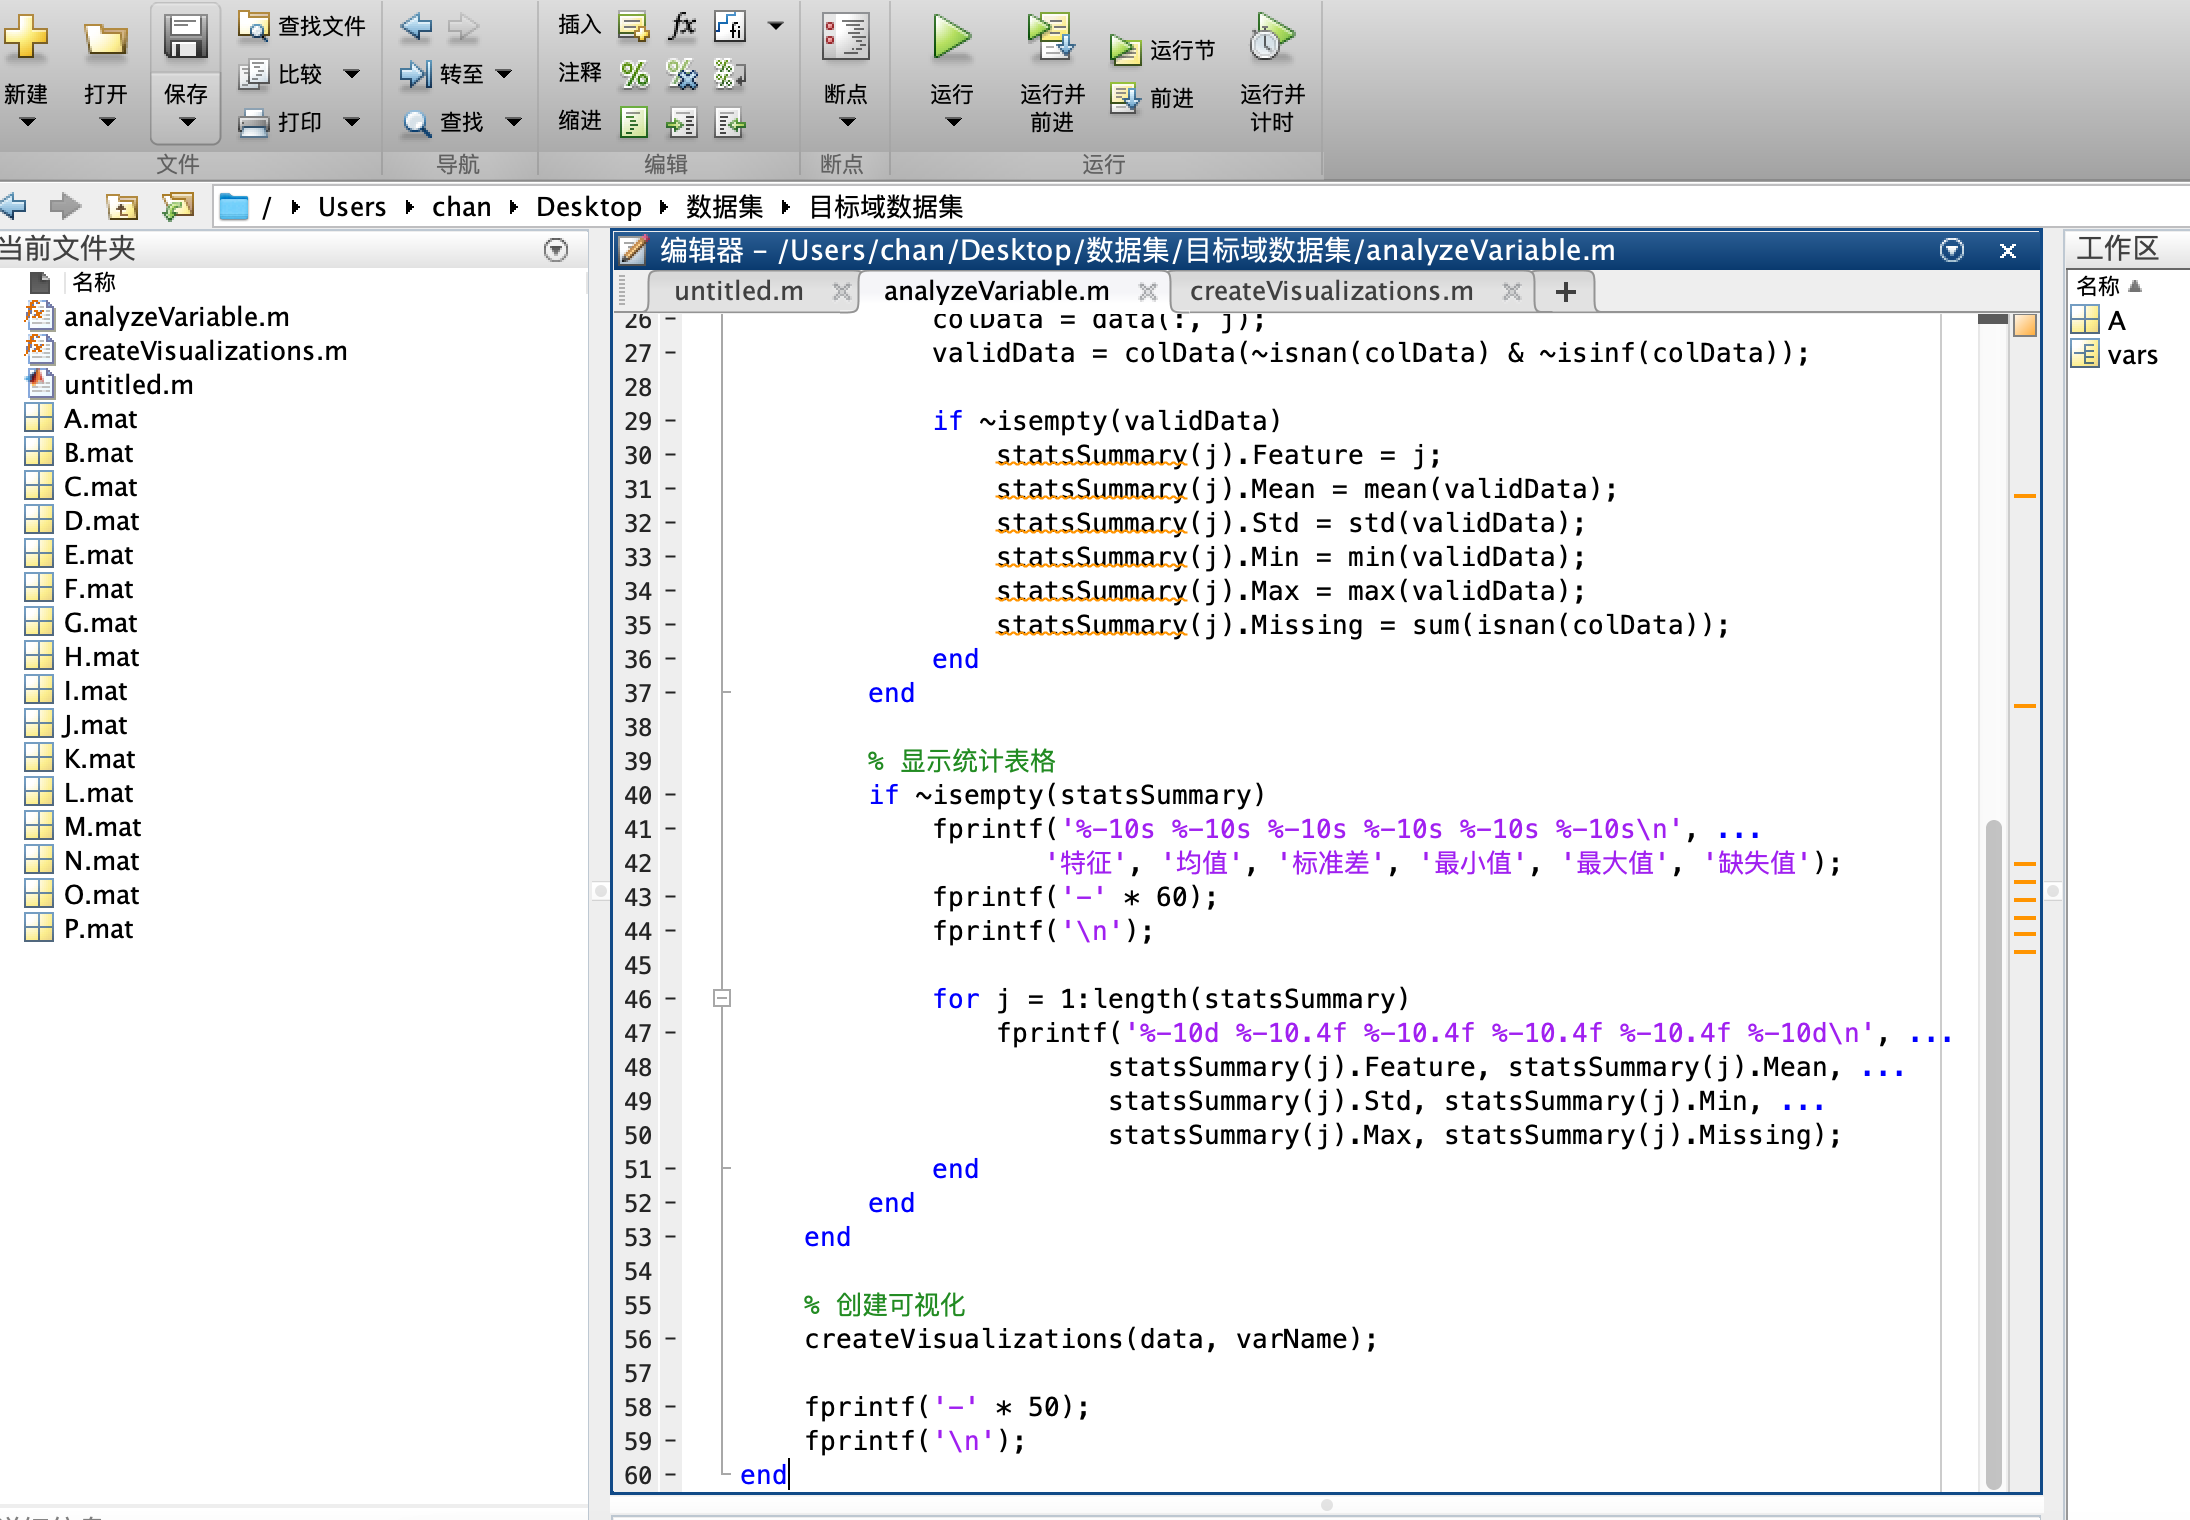Click Find Files (查找文件) button
The image size is (2190, 1520).
click(302, 25)
